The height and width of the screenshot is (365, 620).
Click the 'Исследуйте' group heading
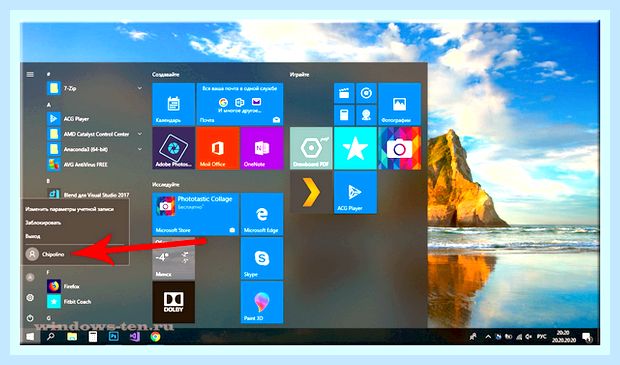(x=166, y=184)
